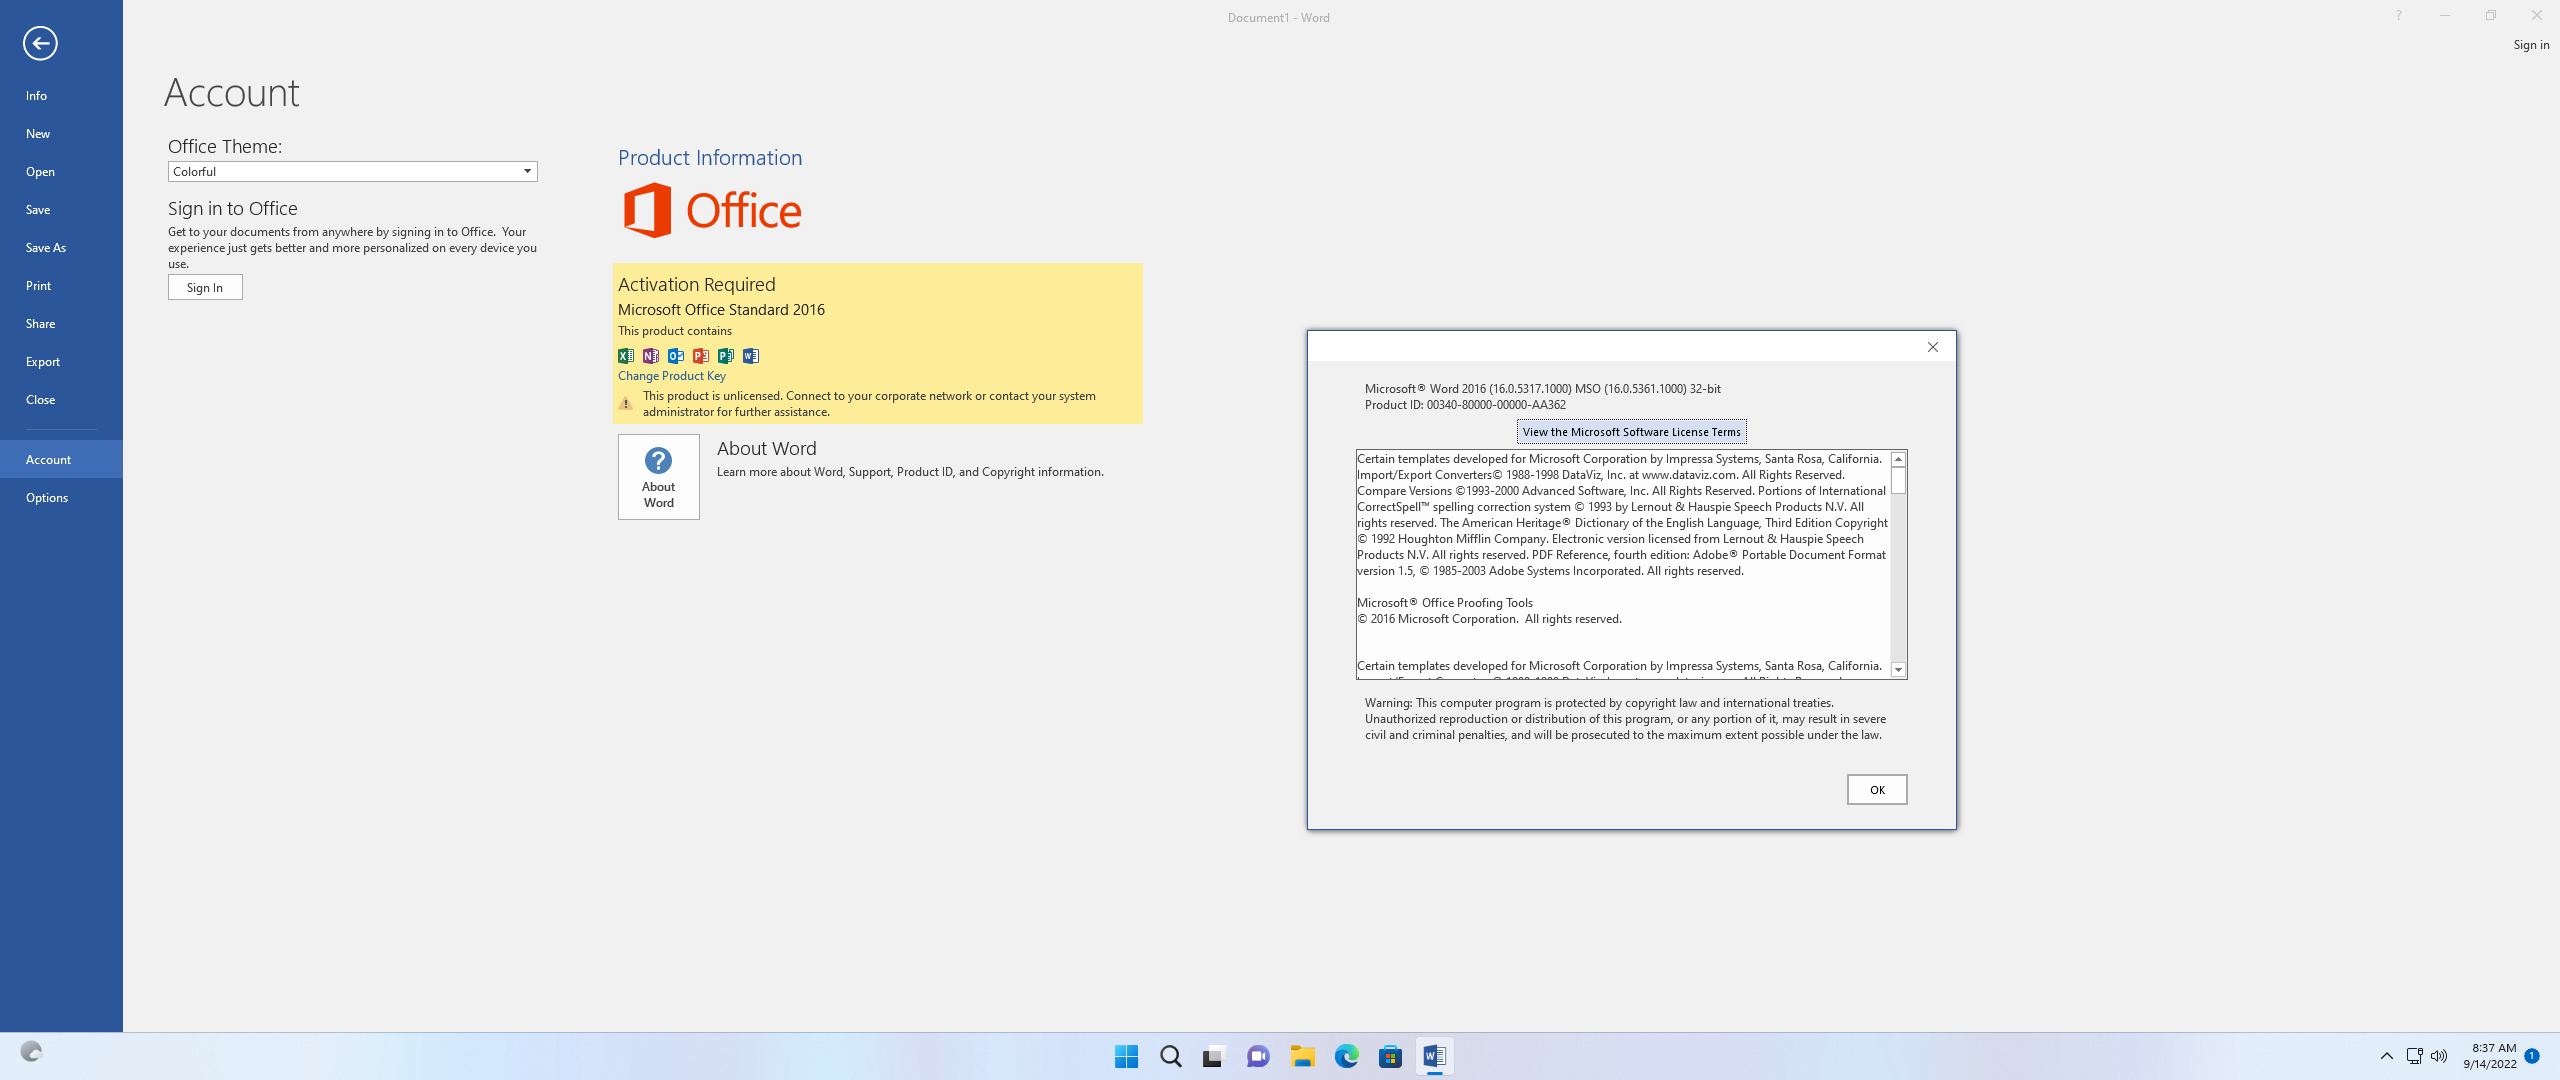This screenshot has height=1080, width=2560.
Task: Open Microsoft Store from the taskbar
Action: (x=1390, y=1056)
